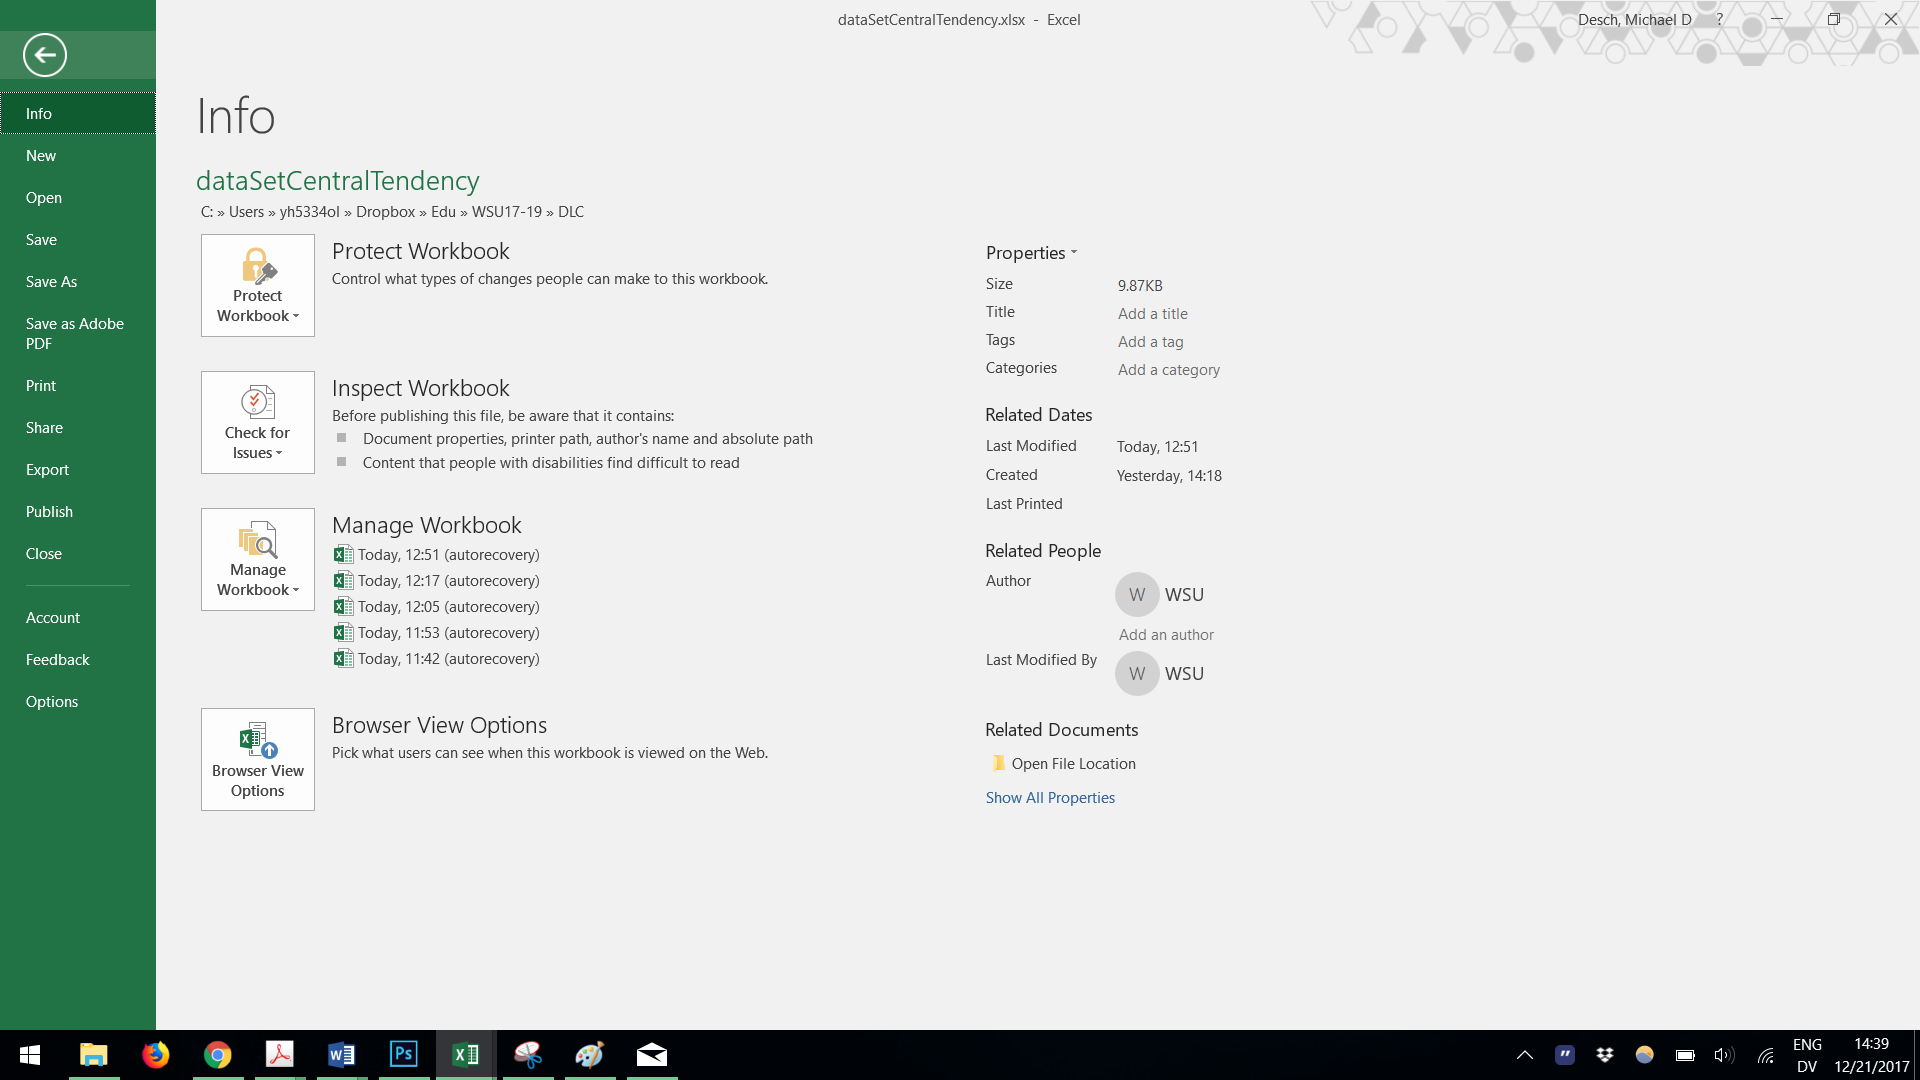Open Word from the taskbar

(341, 1055)
